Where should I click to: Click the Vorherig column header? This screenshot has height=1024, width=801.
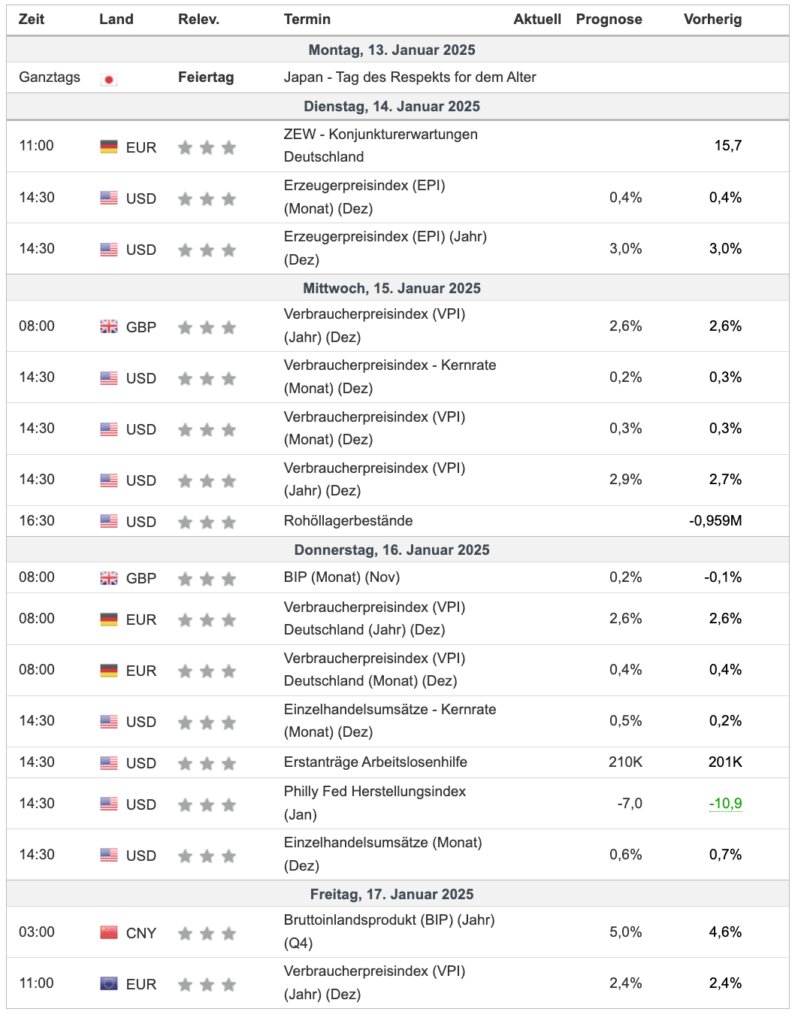pyautogui.click(x=712, y=20)
